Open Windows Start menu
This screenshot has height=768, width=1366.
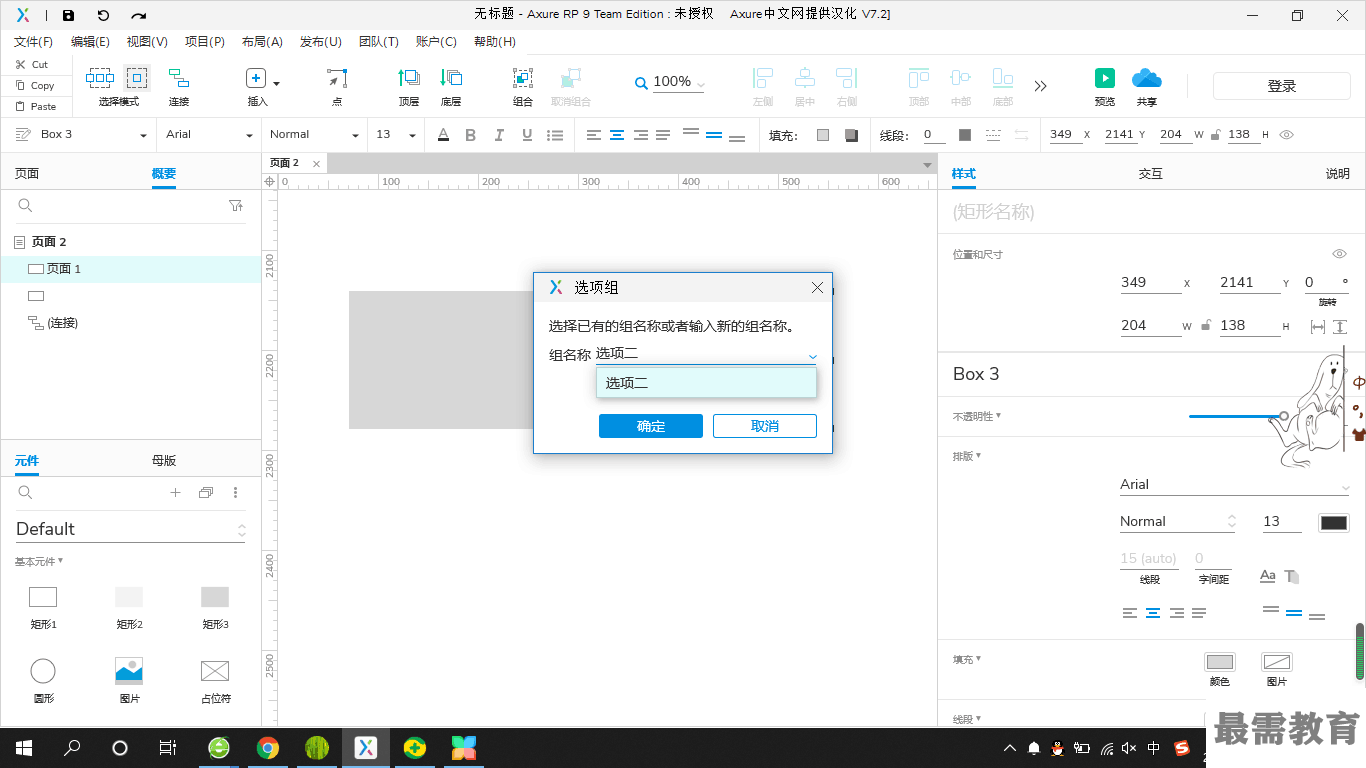tap(23, 747)
